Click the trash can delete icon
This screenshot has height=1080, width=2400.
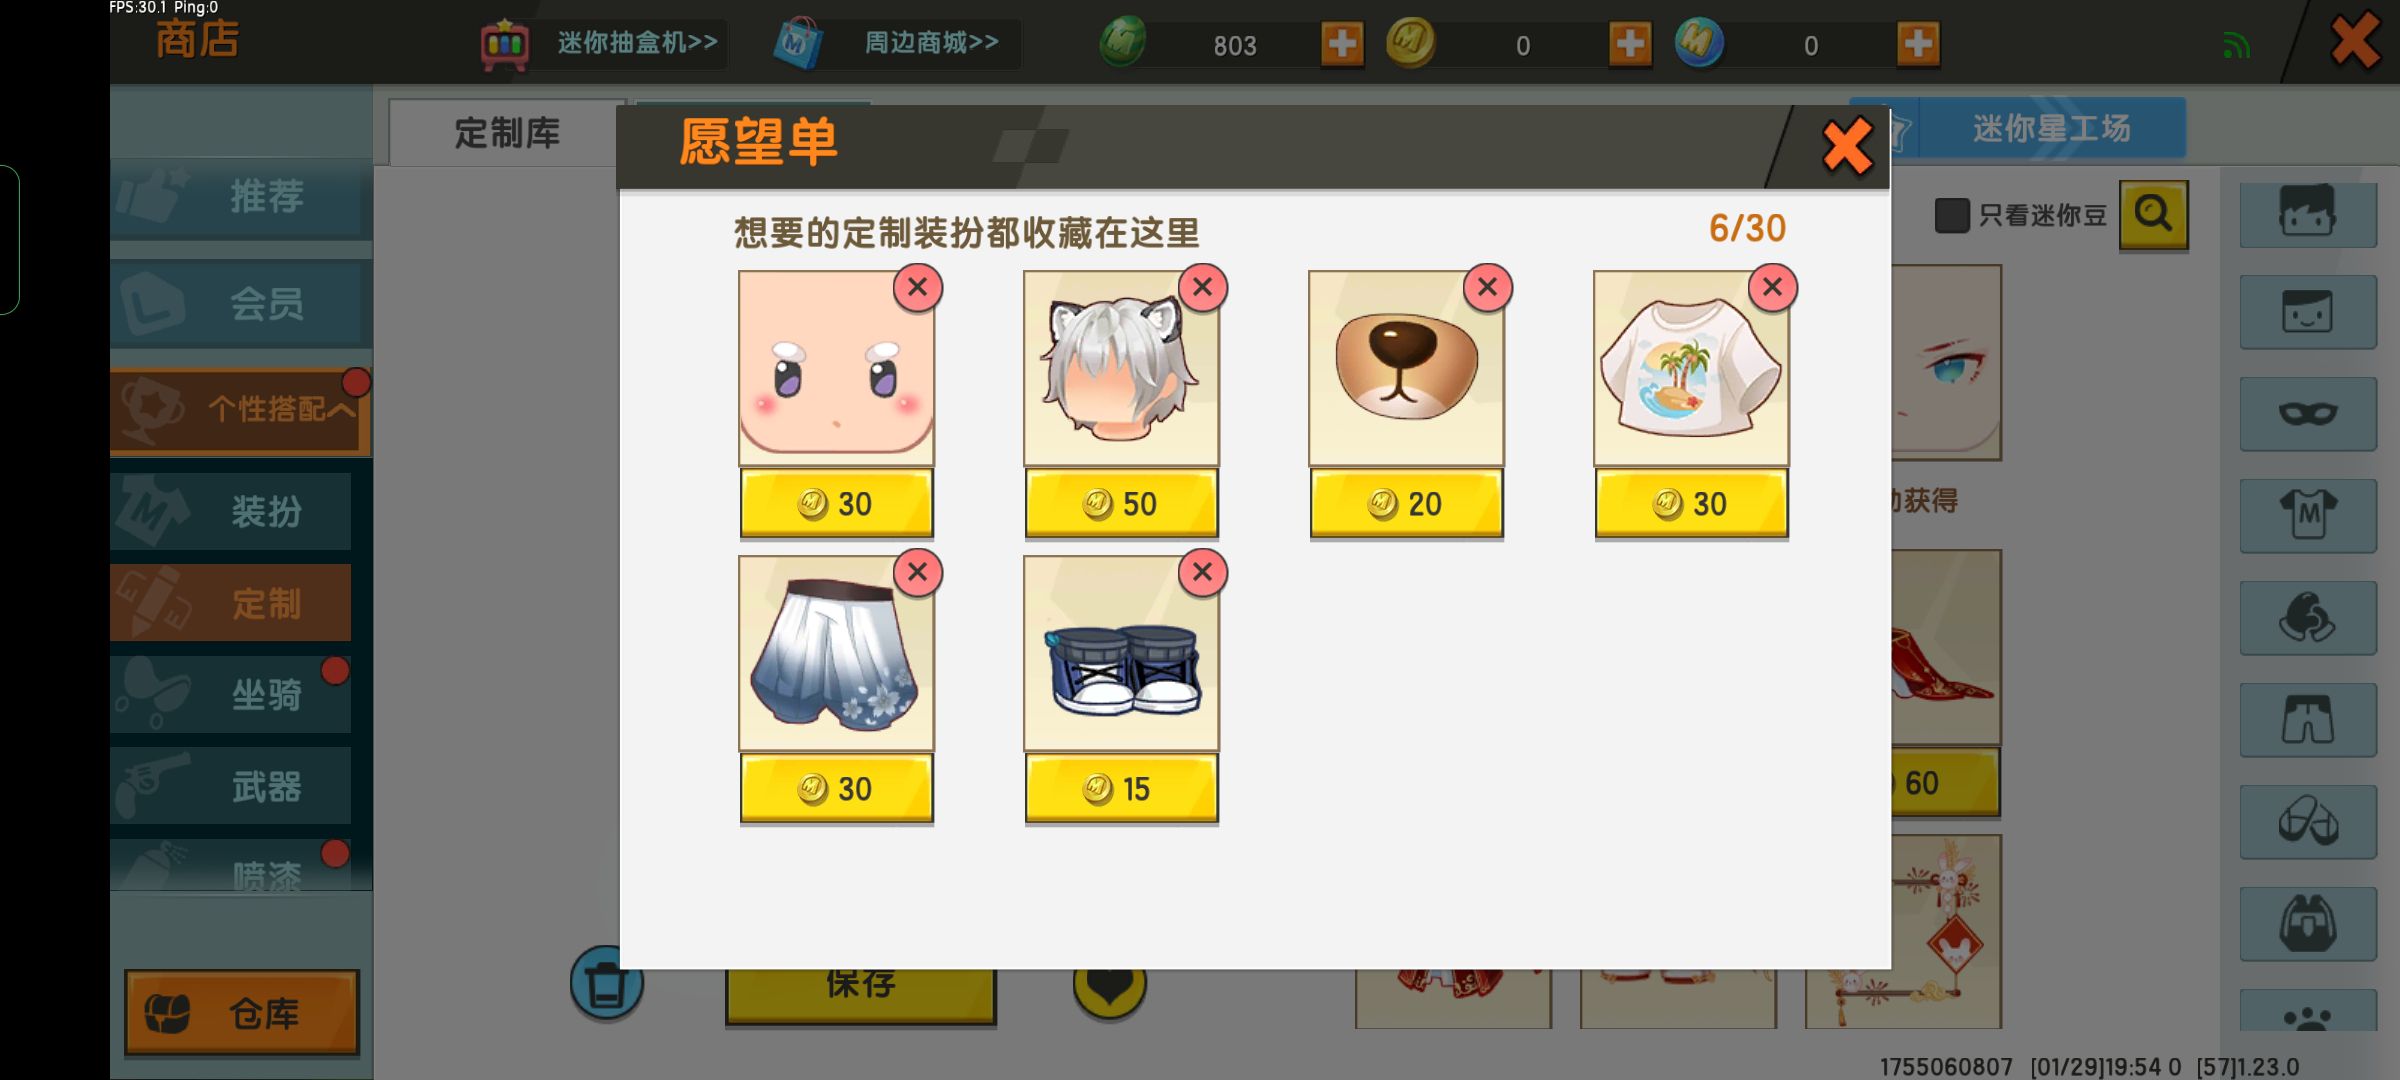pyautogui.click(x=606, y=983)
